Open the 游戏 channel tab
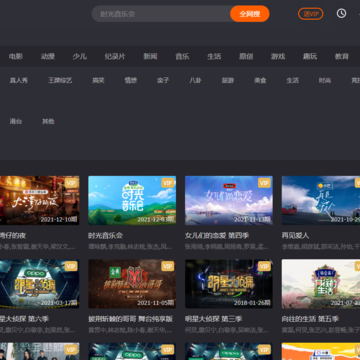 (278, 56)
